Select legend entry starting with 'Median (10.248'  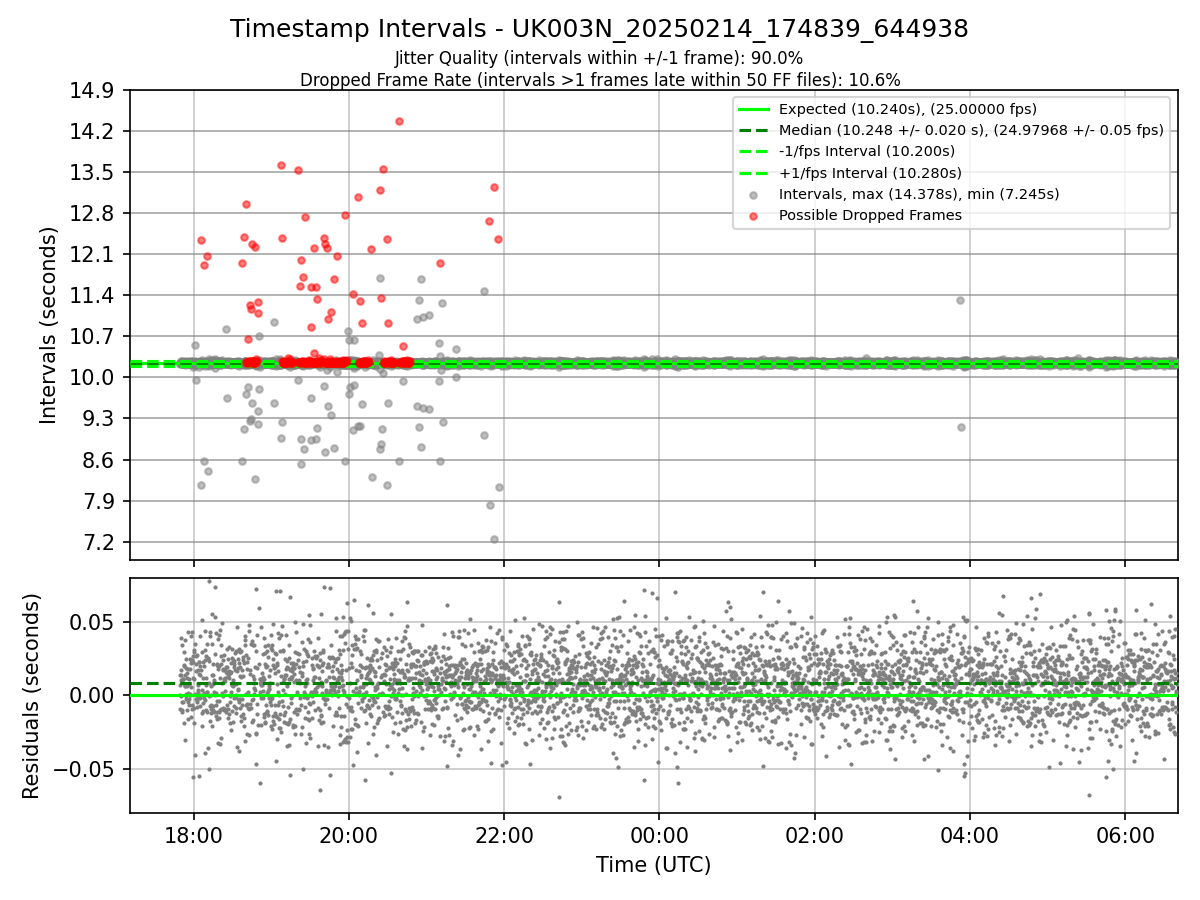971,130
